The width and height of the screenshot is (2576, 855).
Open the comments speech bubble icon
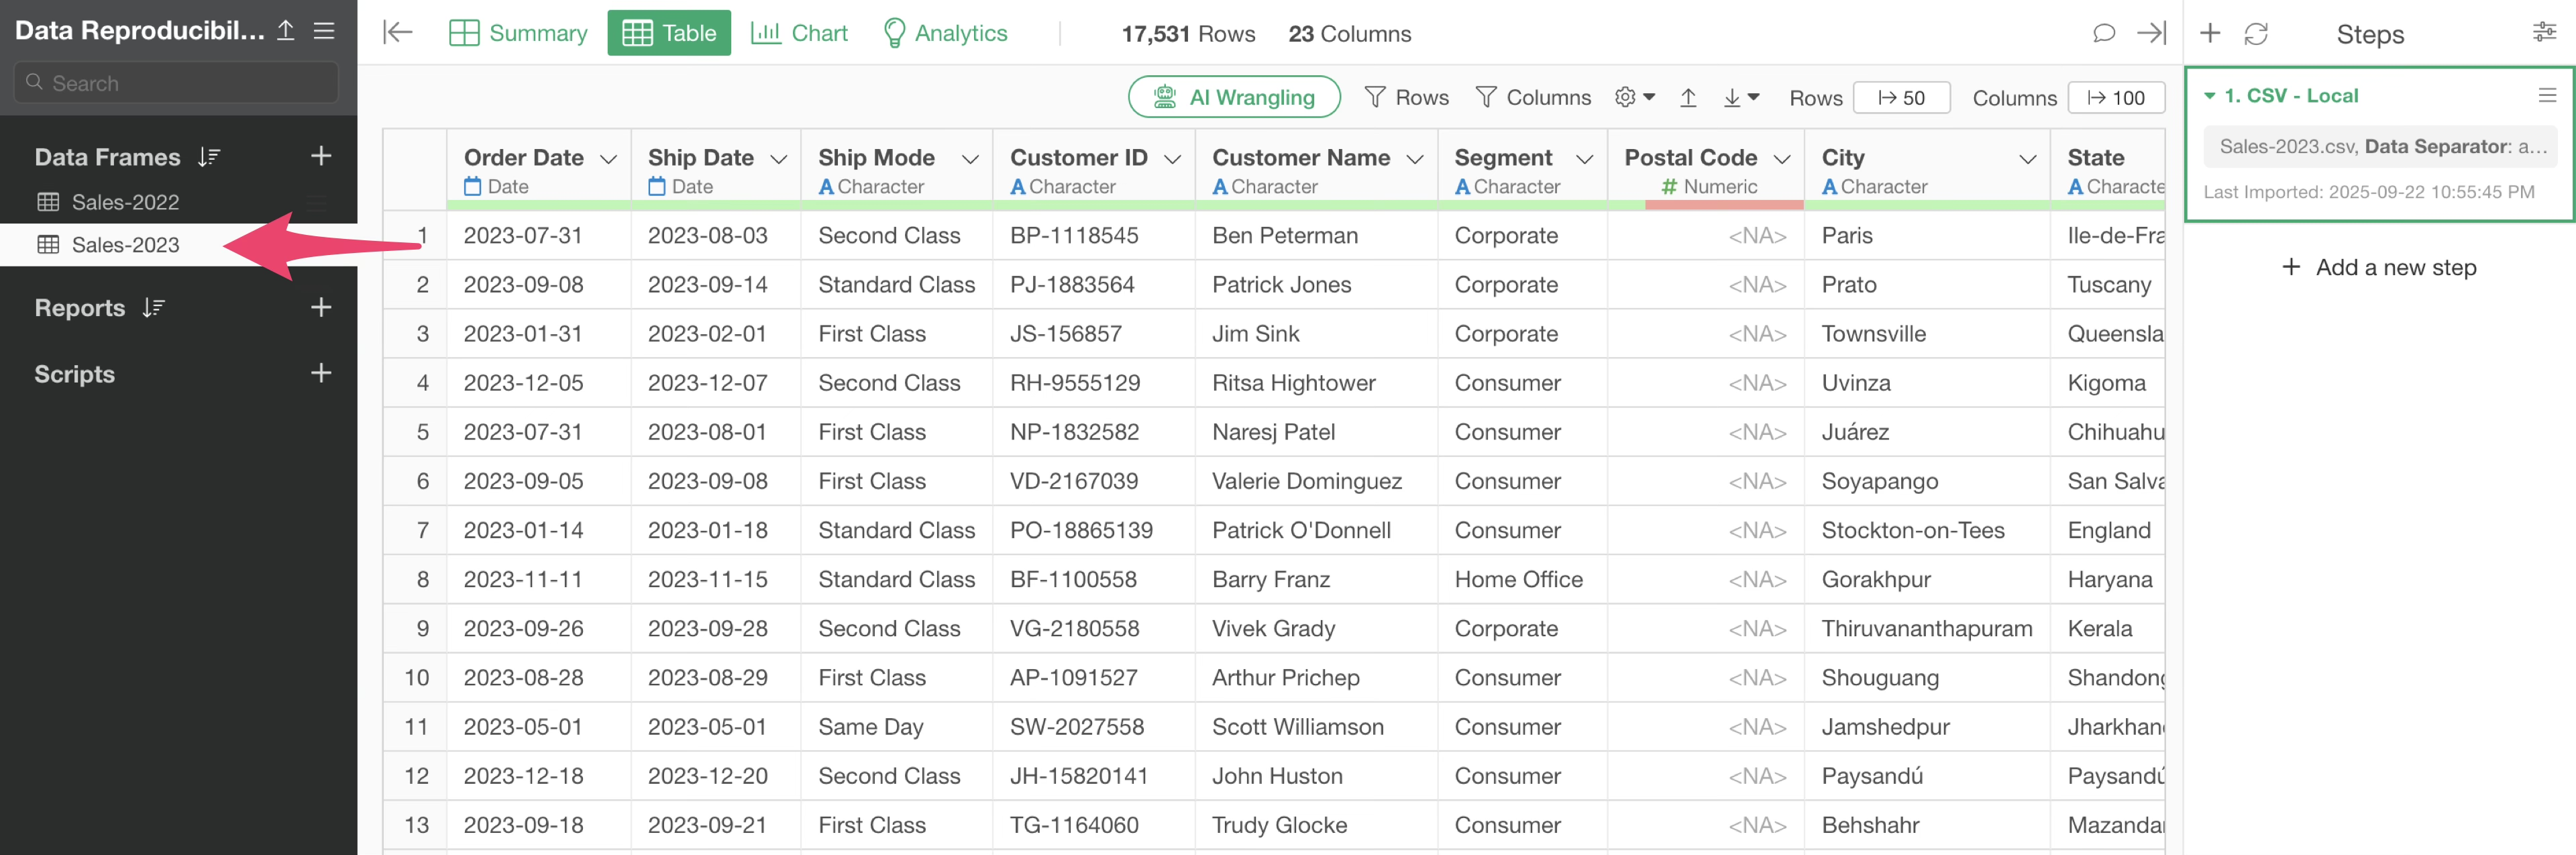click(2103, 33)
